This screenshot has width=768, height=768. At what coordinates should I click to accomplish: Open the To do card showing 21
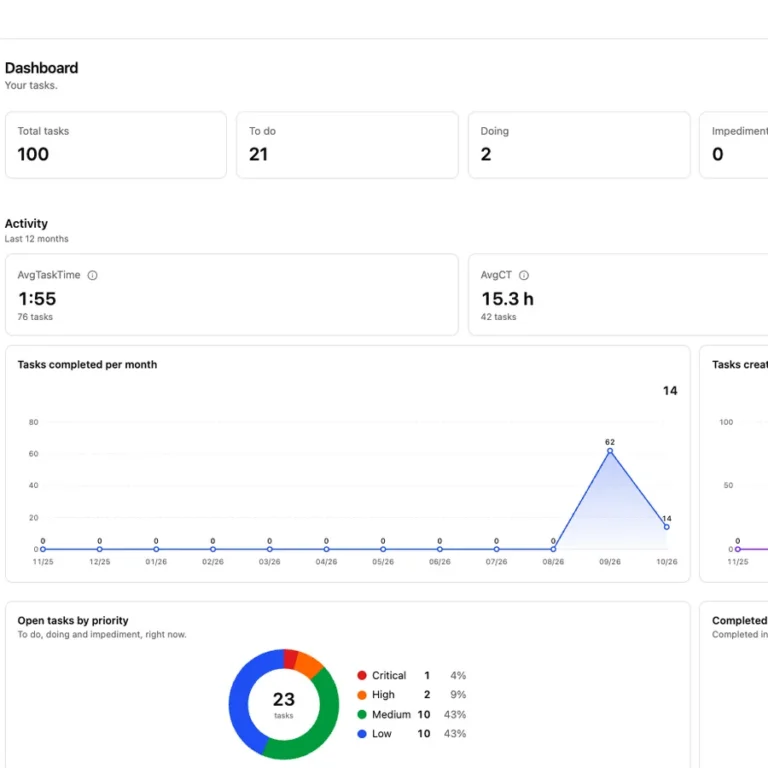[x=347, y=145]
